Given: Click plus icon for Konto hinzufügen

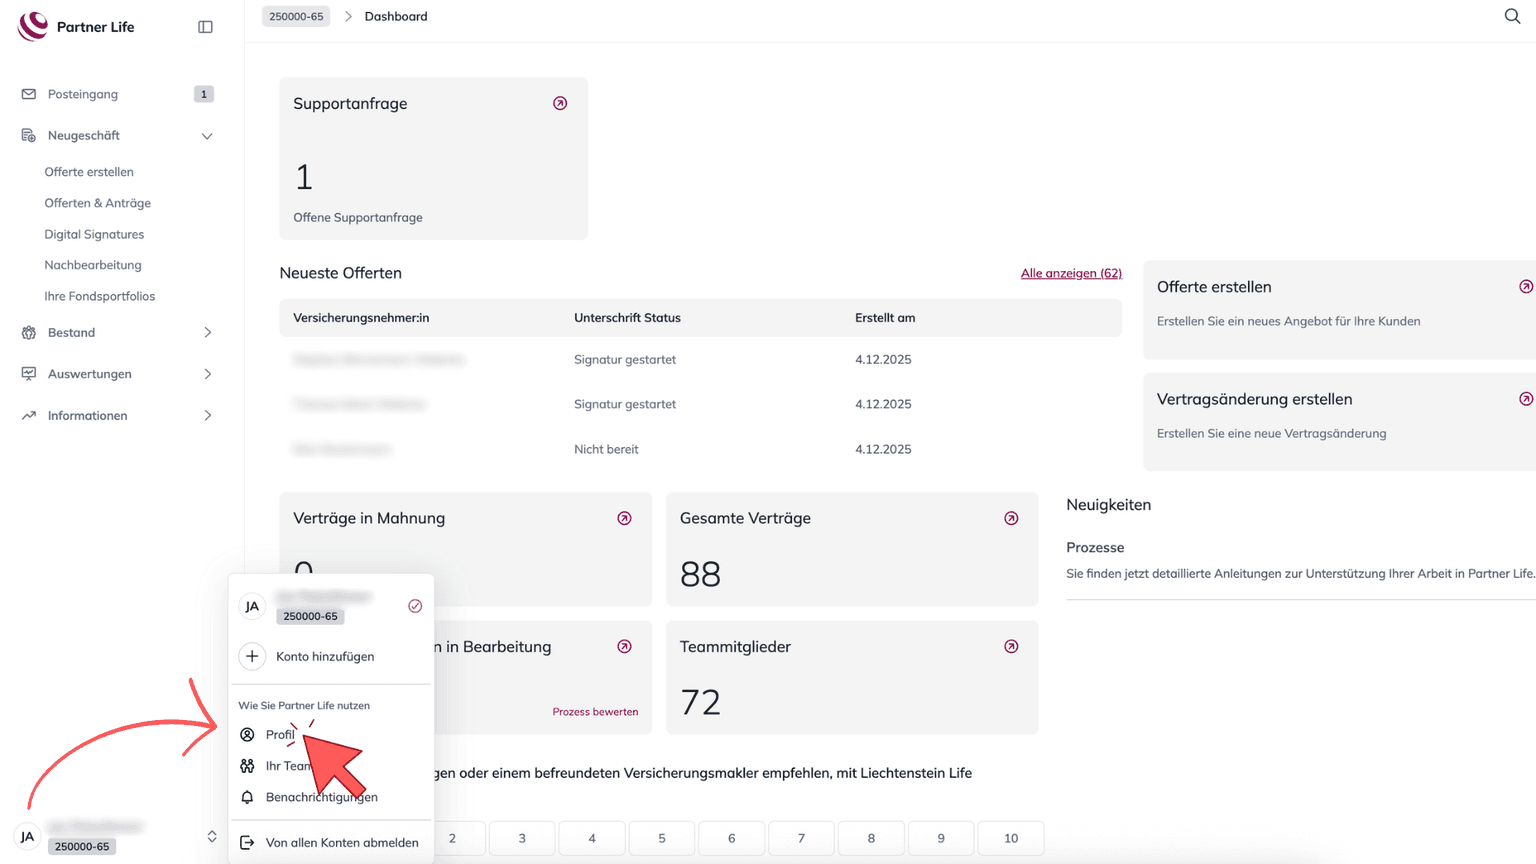Looking at the screenshot, I should coord(252,656).
